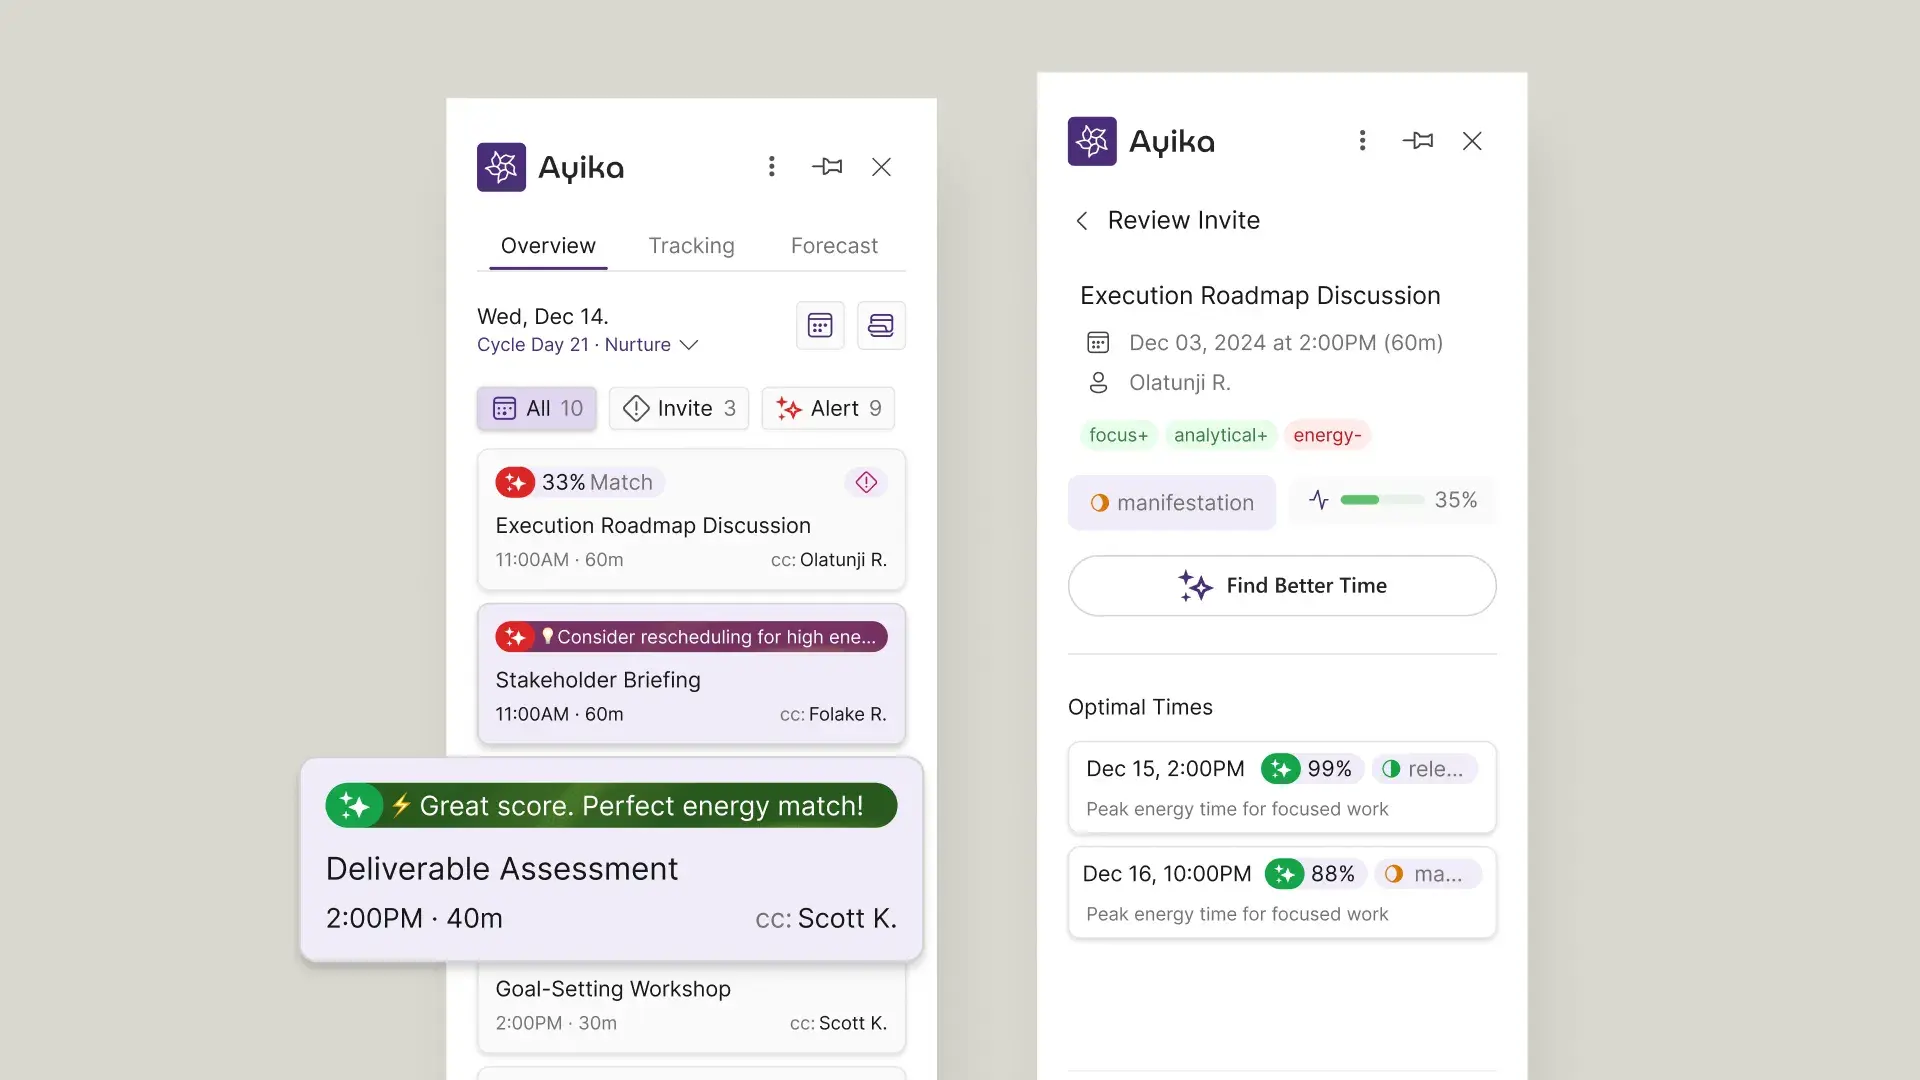Select the All 10 filter chip

(x=537, y=408)
